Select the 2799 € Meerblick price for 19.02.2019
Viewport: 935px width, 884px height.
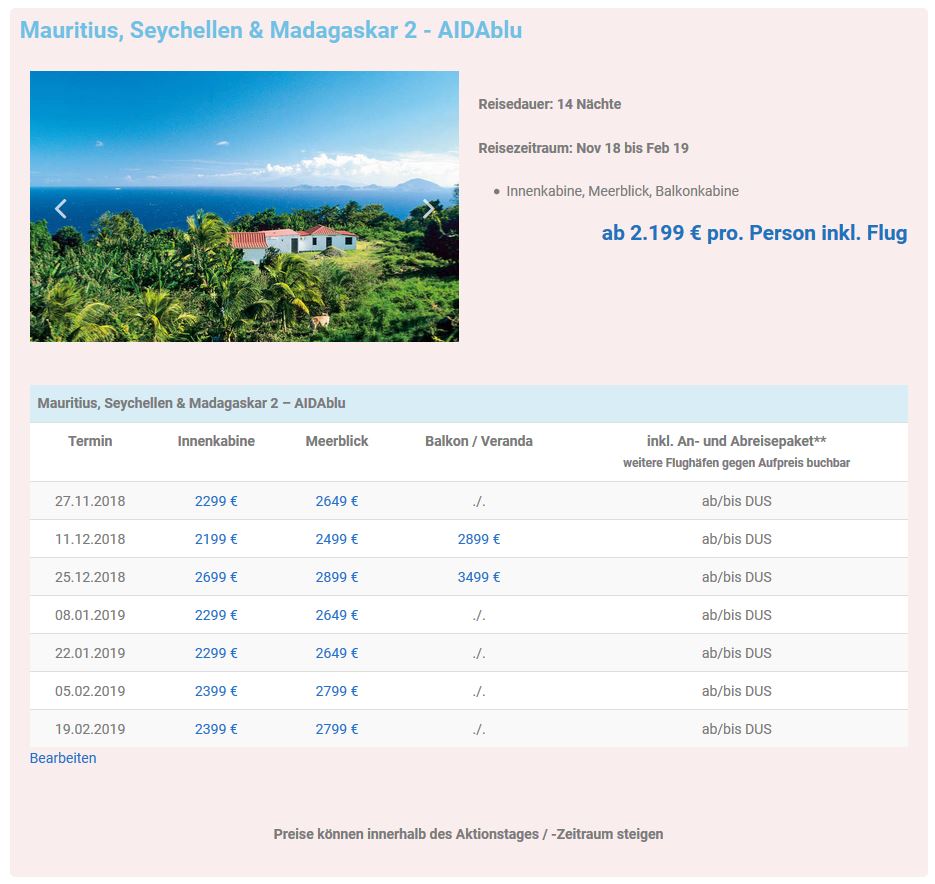(x=337, y=729)
